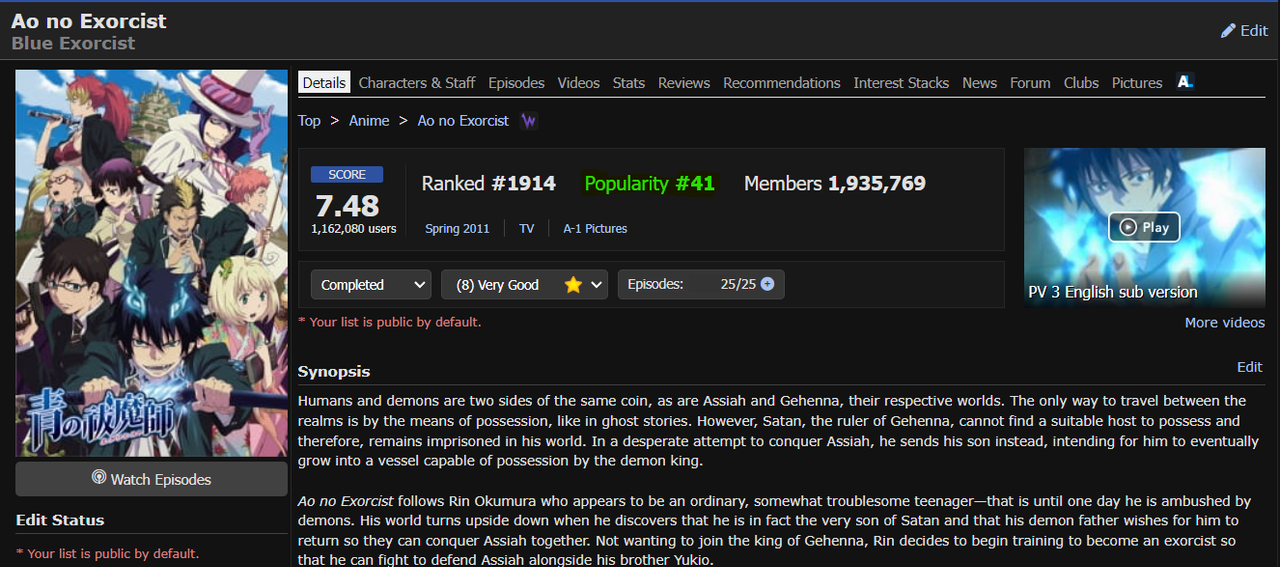Open the Pictures tab
Image resolution: width=1280 pixels, height=567 pixels.
click(x=1137, y=83)
